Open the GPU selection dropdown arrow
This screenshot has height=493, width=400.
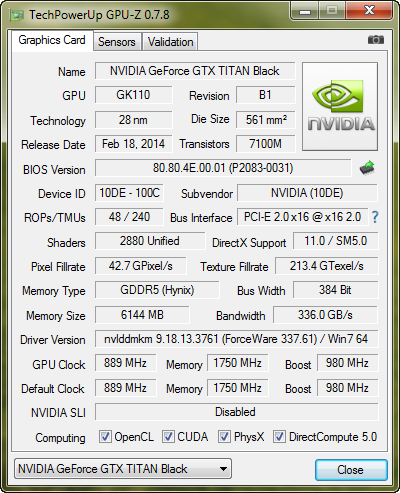[223, 469]
